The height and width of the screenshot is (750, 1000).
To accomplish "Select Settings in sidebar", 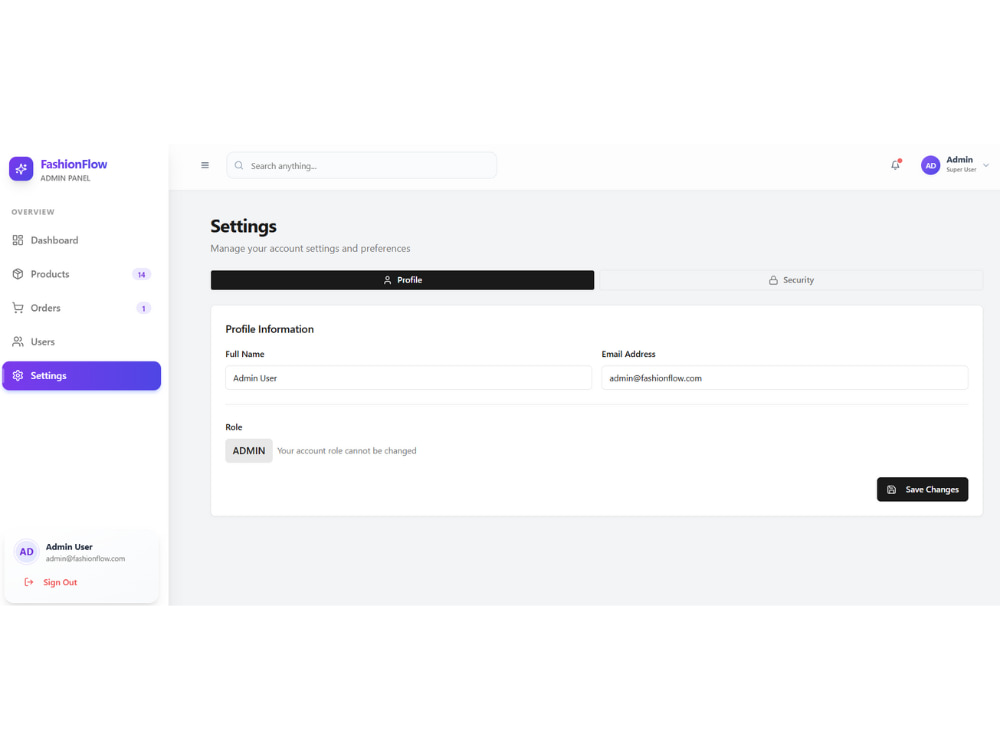I will coord(82,376).
